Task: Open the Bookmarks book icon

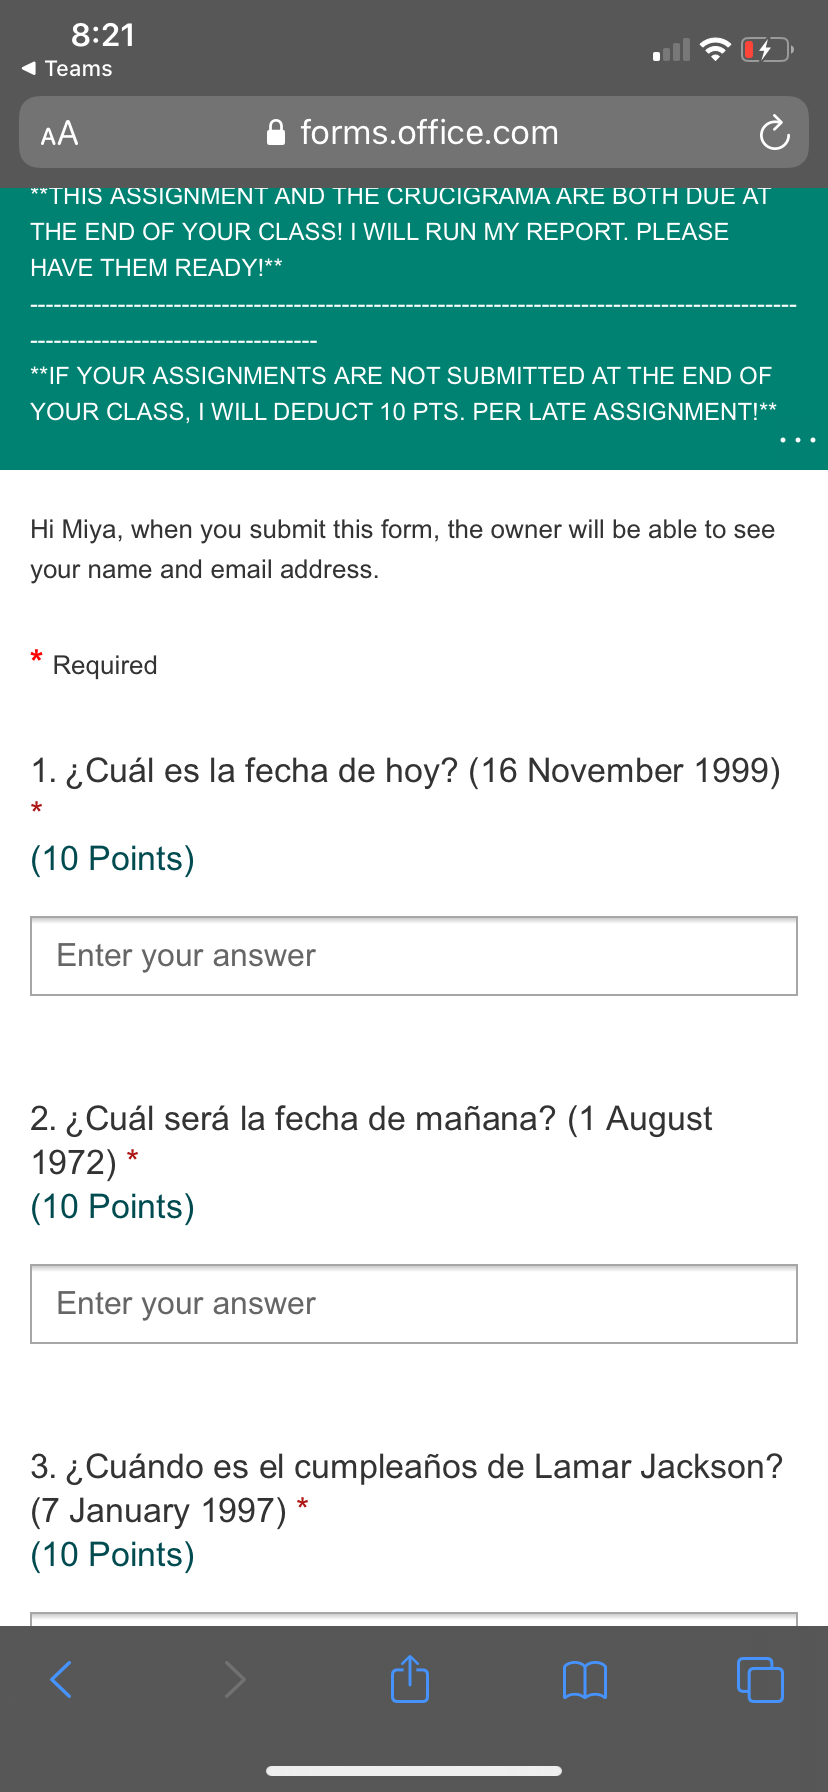Action: (x=585, y=1680)
